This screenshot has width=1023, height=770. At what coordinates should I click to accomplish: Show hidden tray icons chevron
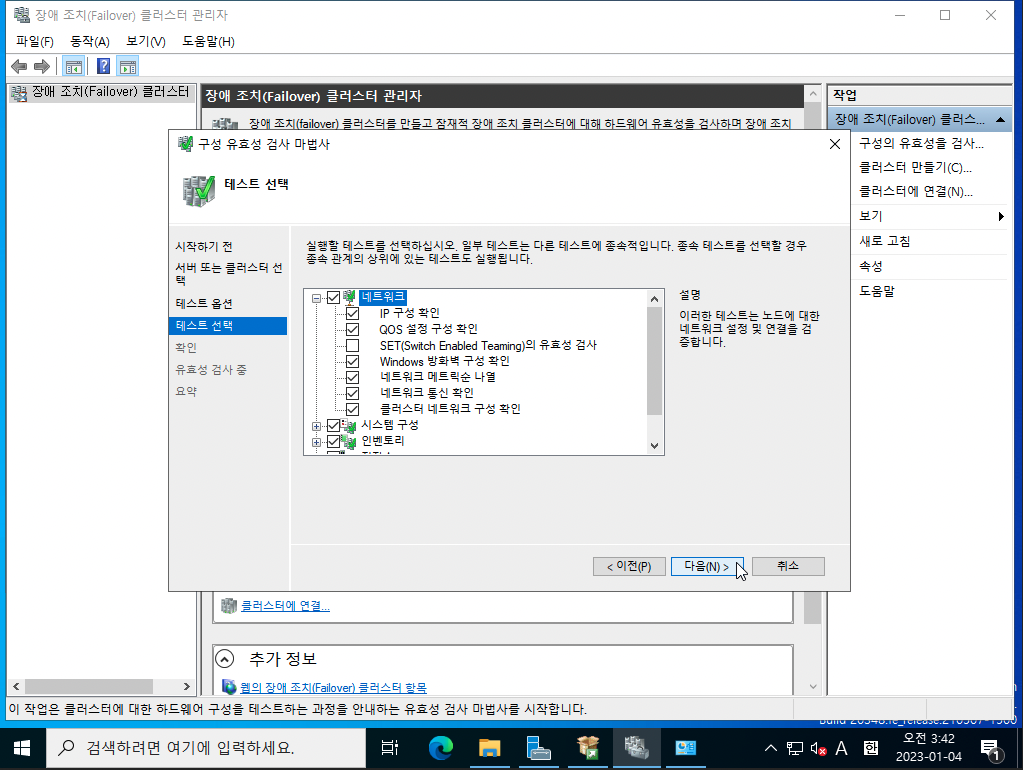[x=771, y=748]
